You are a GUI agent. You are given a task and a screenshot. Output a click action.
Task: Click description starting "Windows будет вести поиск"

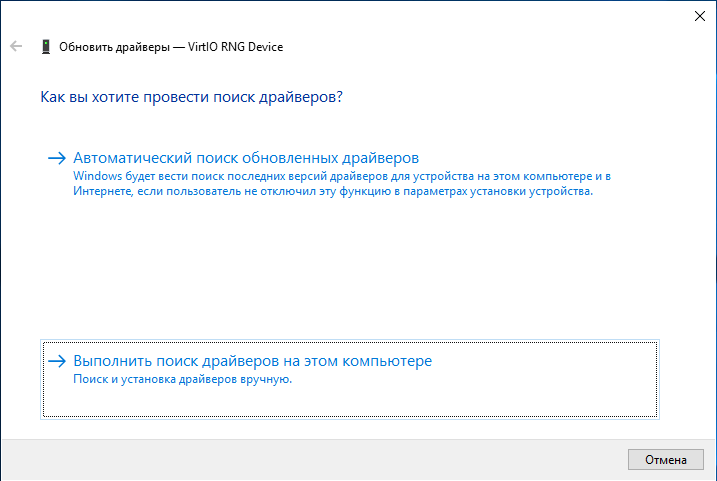tap(342, 183)
